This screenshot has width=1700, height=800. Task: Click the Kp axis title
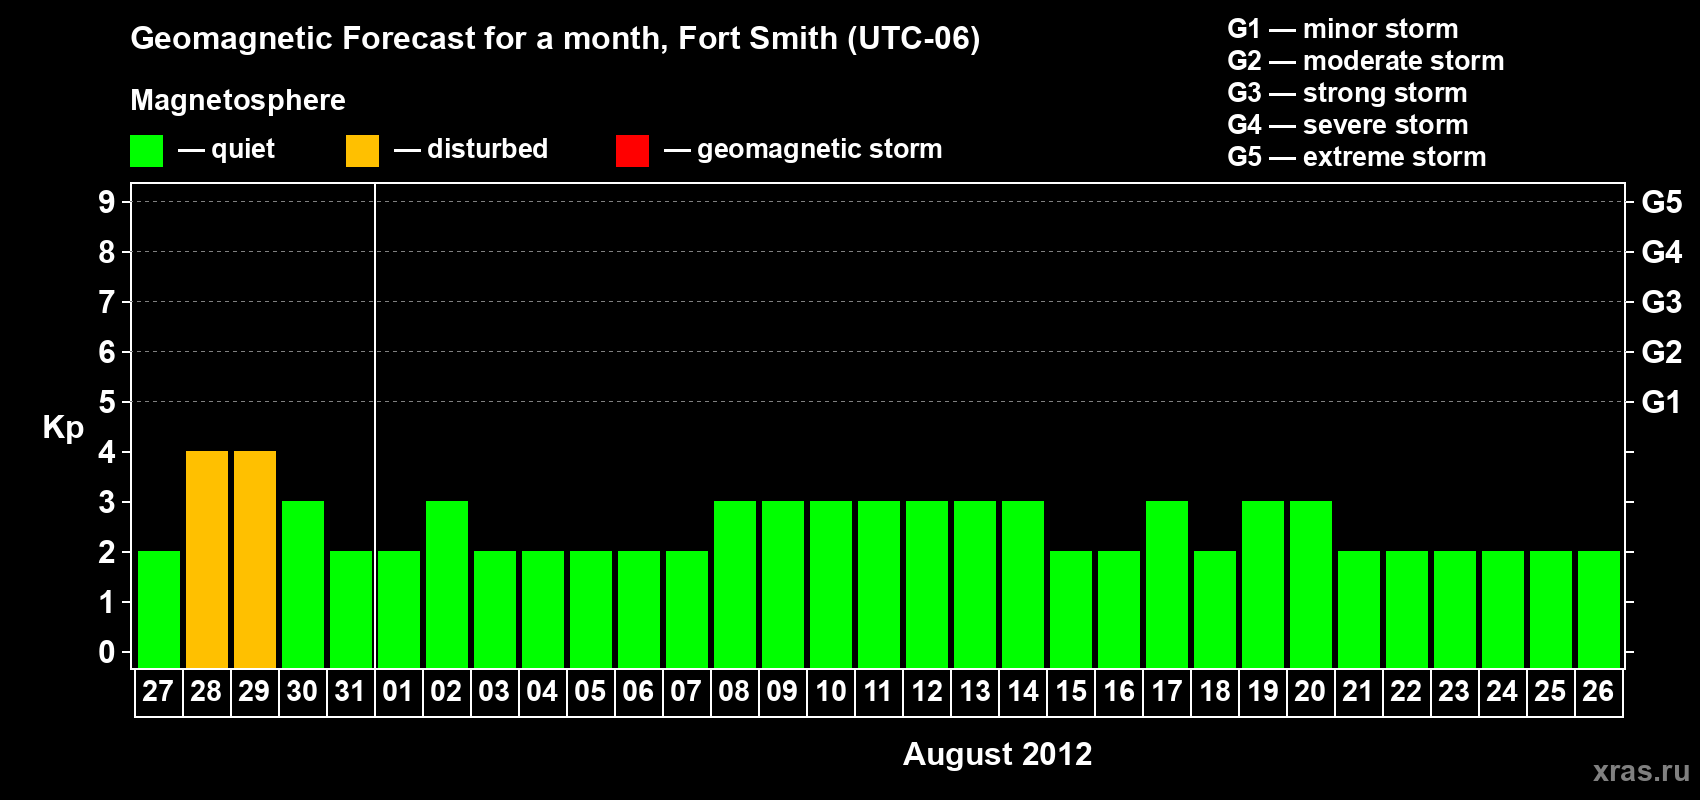(63, 428)
